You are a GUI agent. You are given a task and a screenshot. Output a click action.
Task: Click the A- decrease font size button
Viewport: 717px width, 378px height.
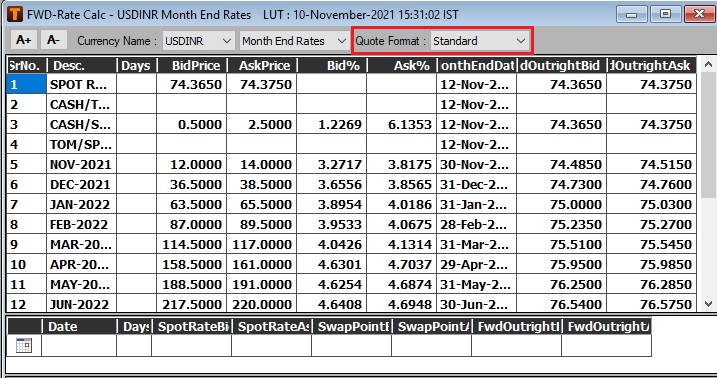[54, 40]
